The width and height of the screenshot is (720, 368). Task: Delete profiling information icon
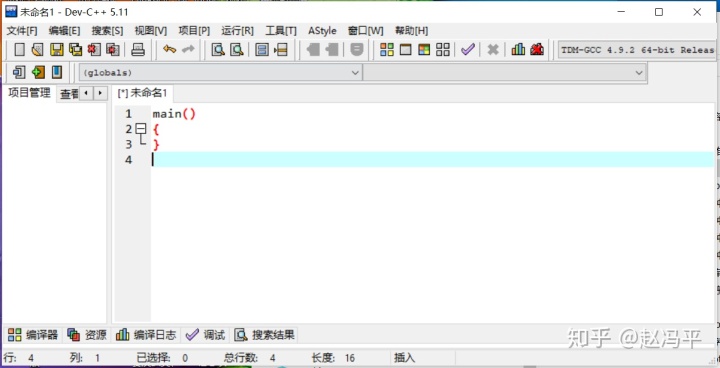[x=537, y=50]
